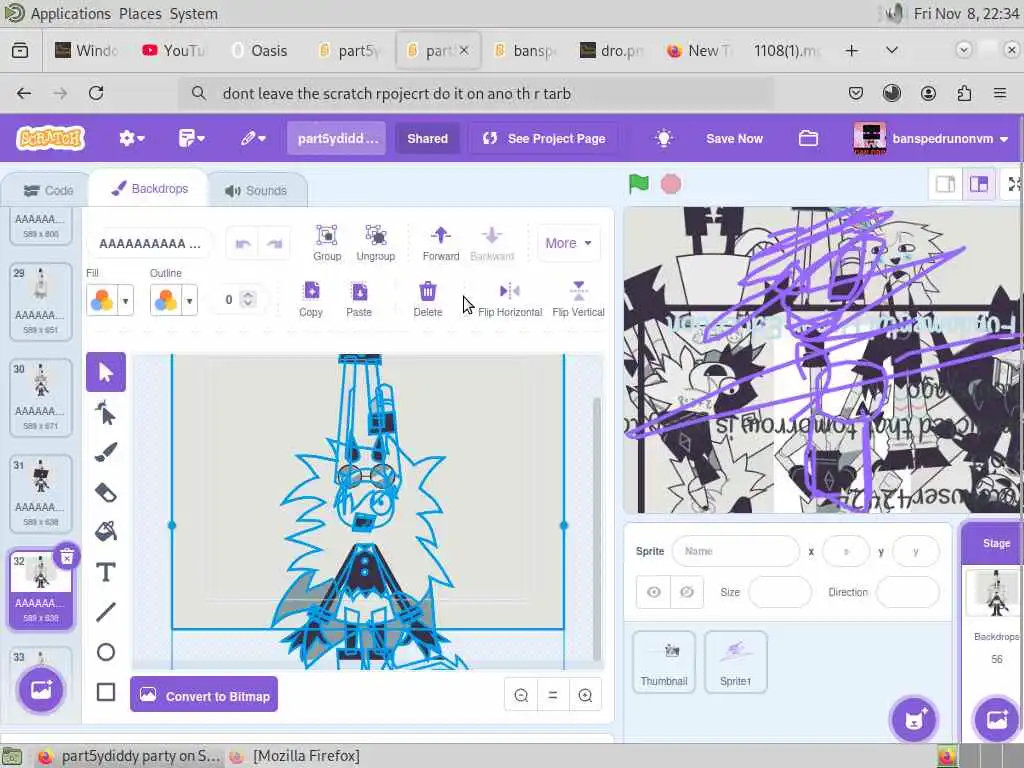Choose the Text tool
Viewport: 1024px width, 768px height.
[106, 572]
